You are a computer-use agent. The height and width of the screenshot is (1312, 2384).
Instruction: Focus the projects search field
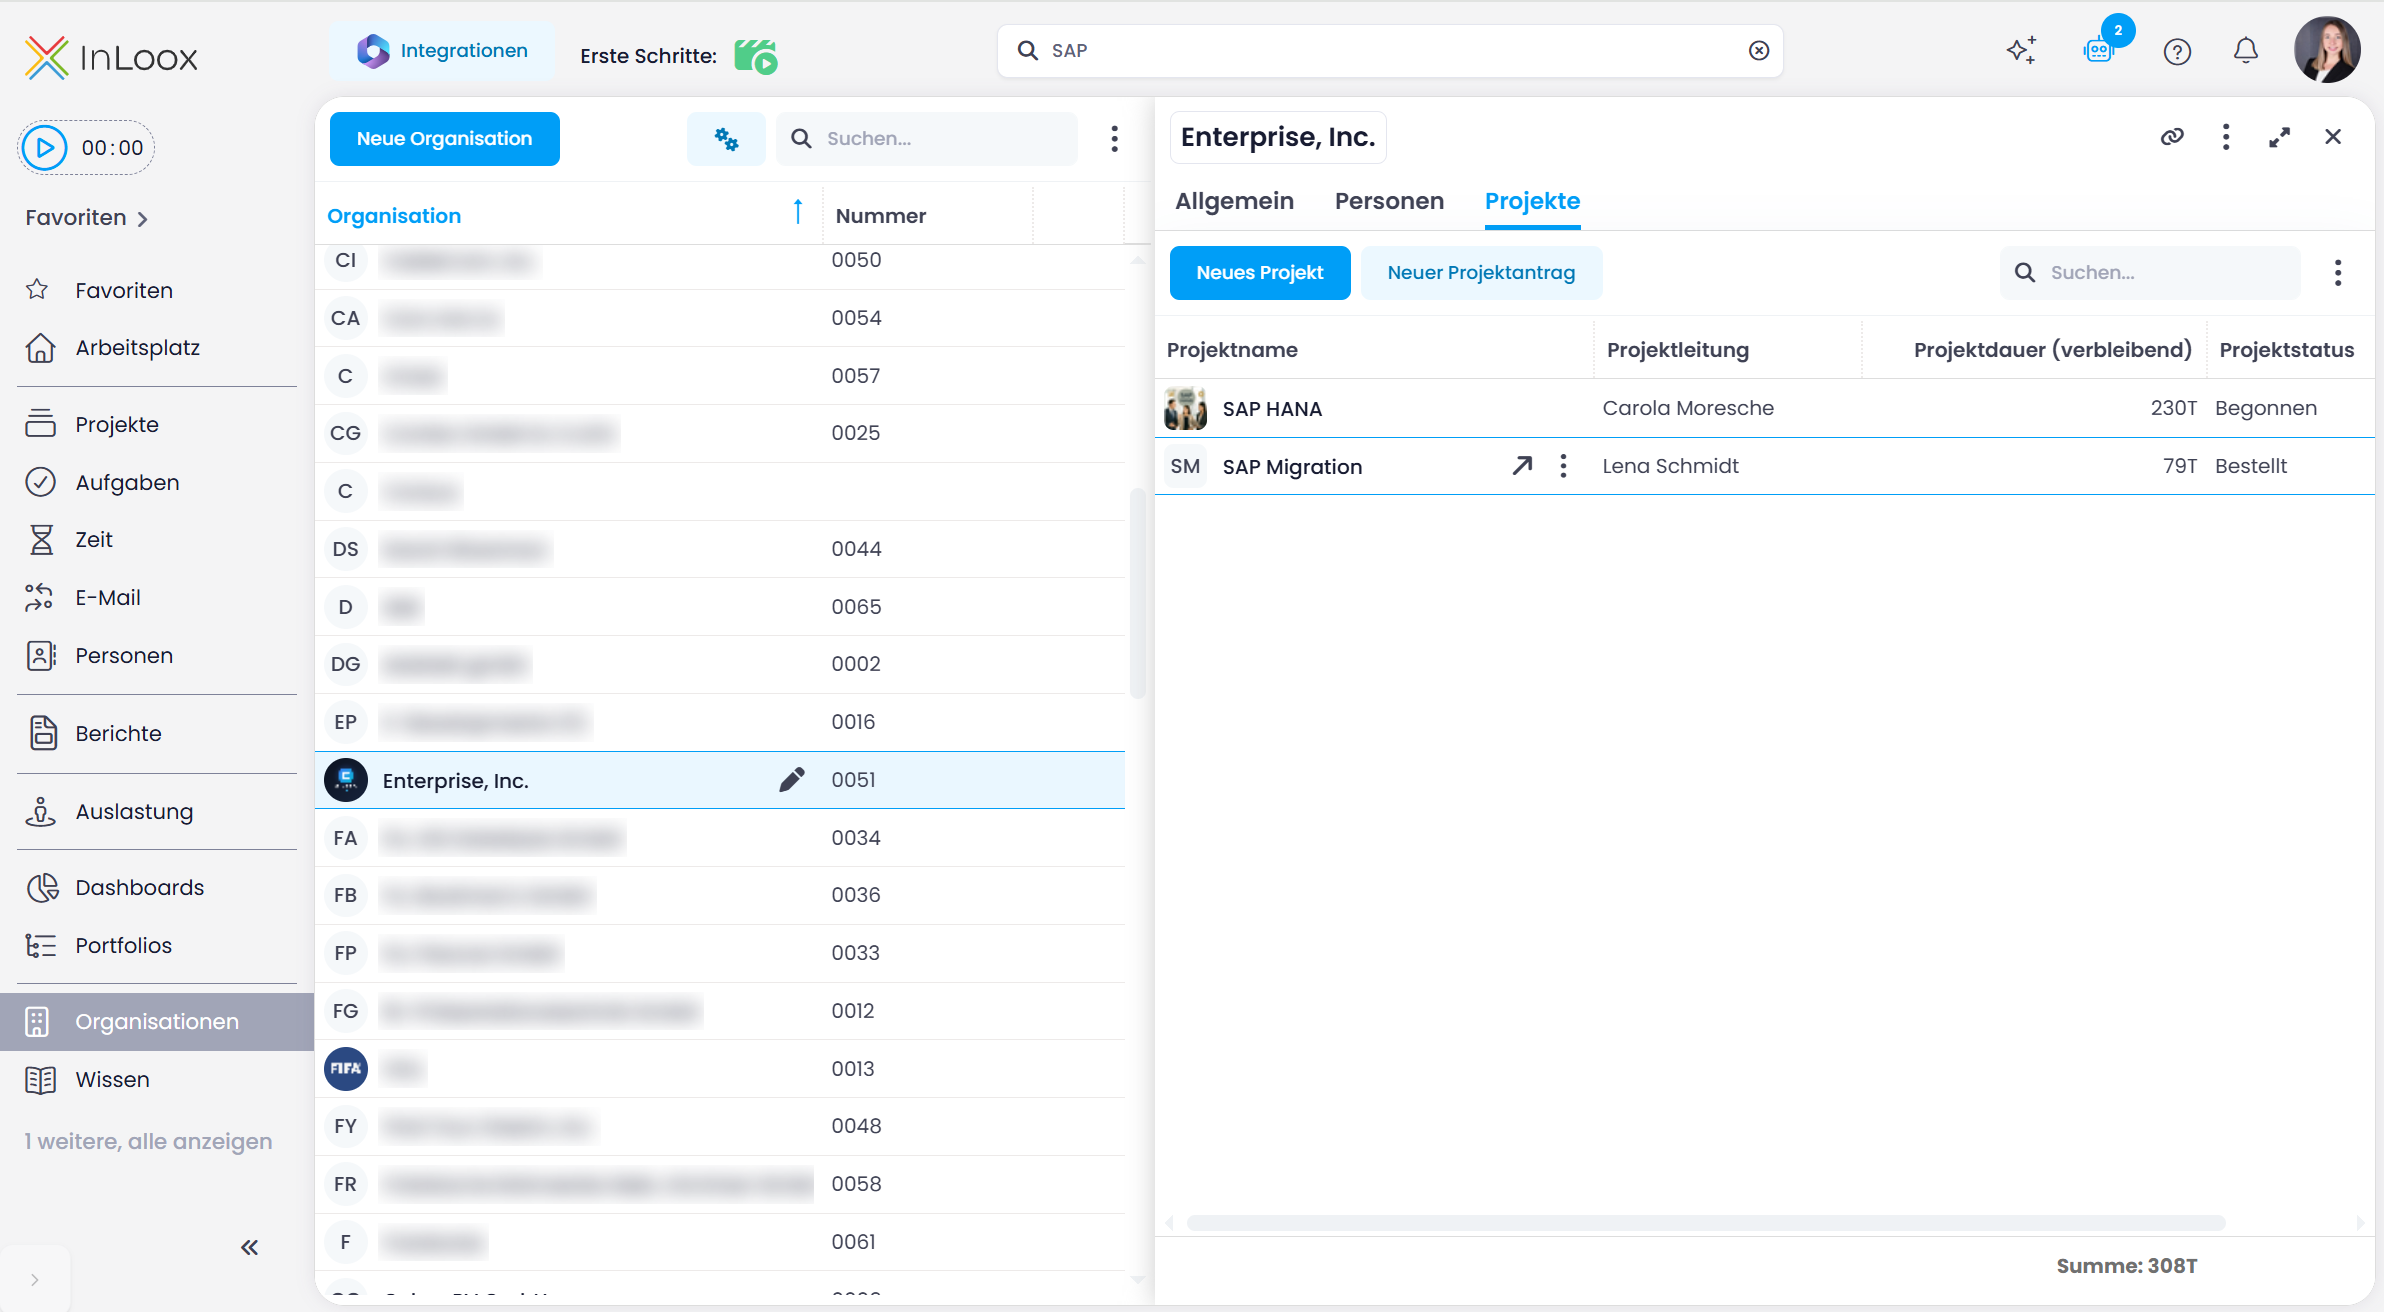click(2150, 273)
